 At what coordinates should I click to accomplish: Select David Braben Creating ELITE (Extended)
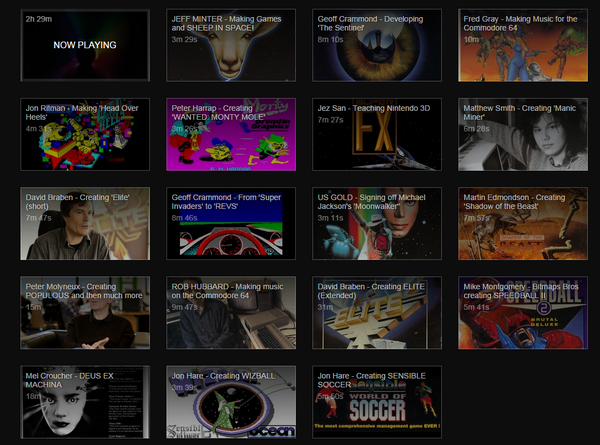377,313
